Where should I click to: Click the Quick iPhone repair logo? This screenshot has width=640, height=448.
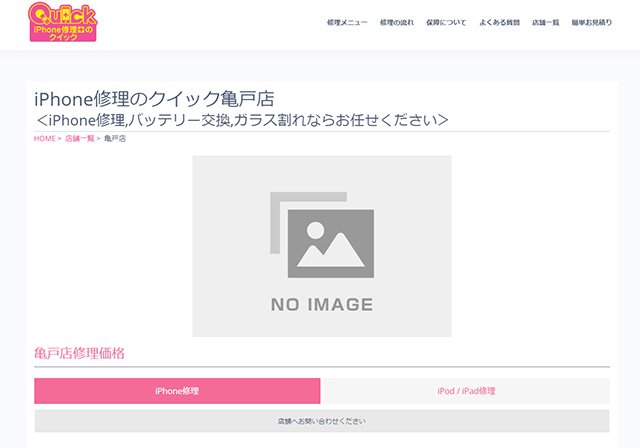(x=63, y=22)
